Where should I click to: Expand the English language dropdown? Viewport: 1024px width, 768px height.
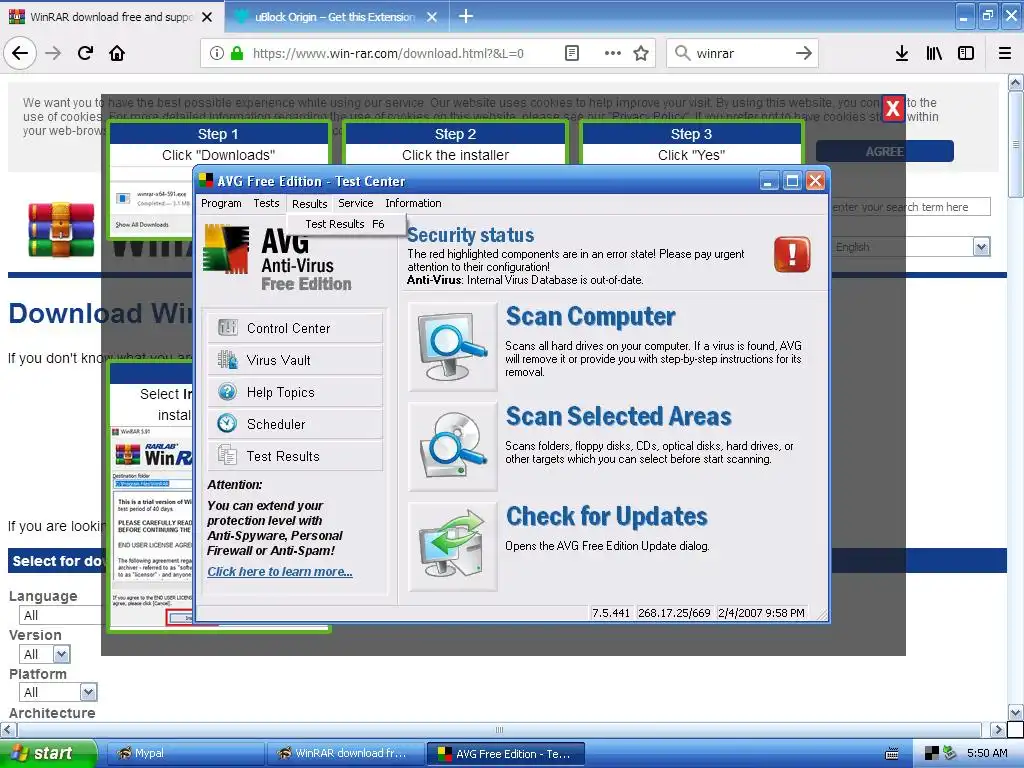tap(982, 247)
